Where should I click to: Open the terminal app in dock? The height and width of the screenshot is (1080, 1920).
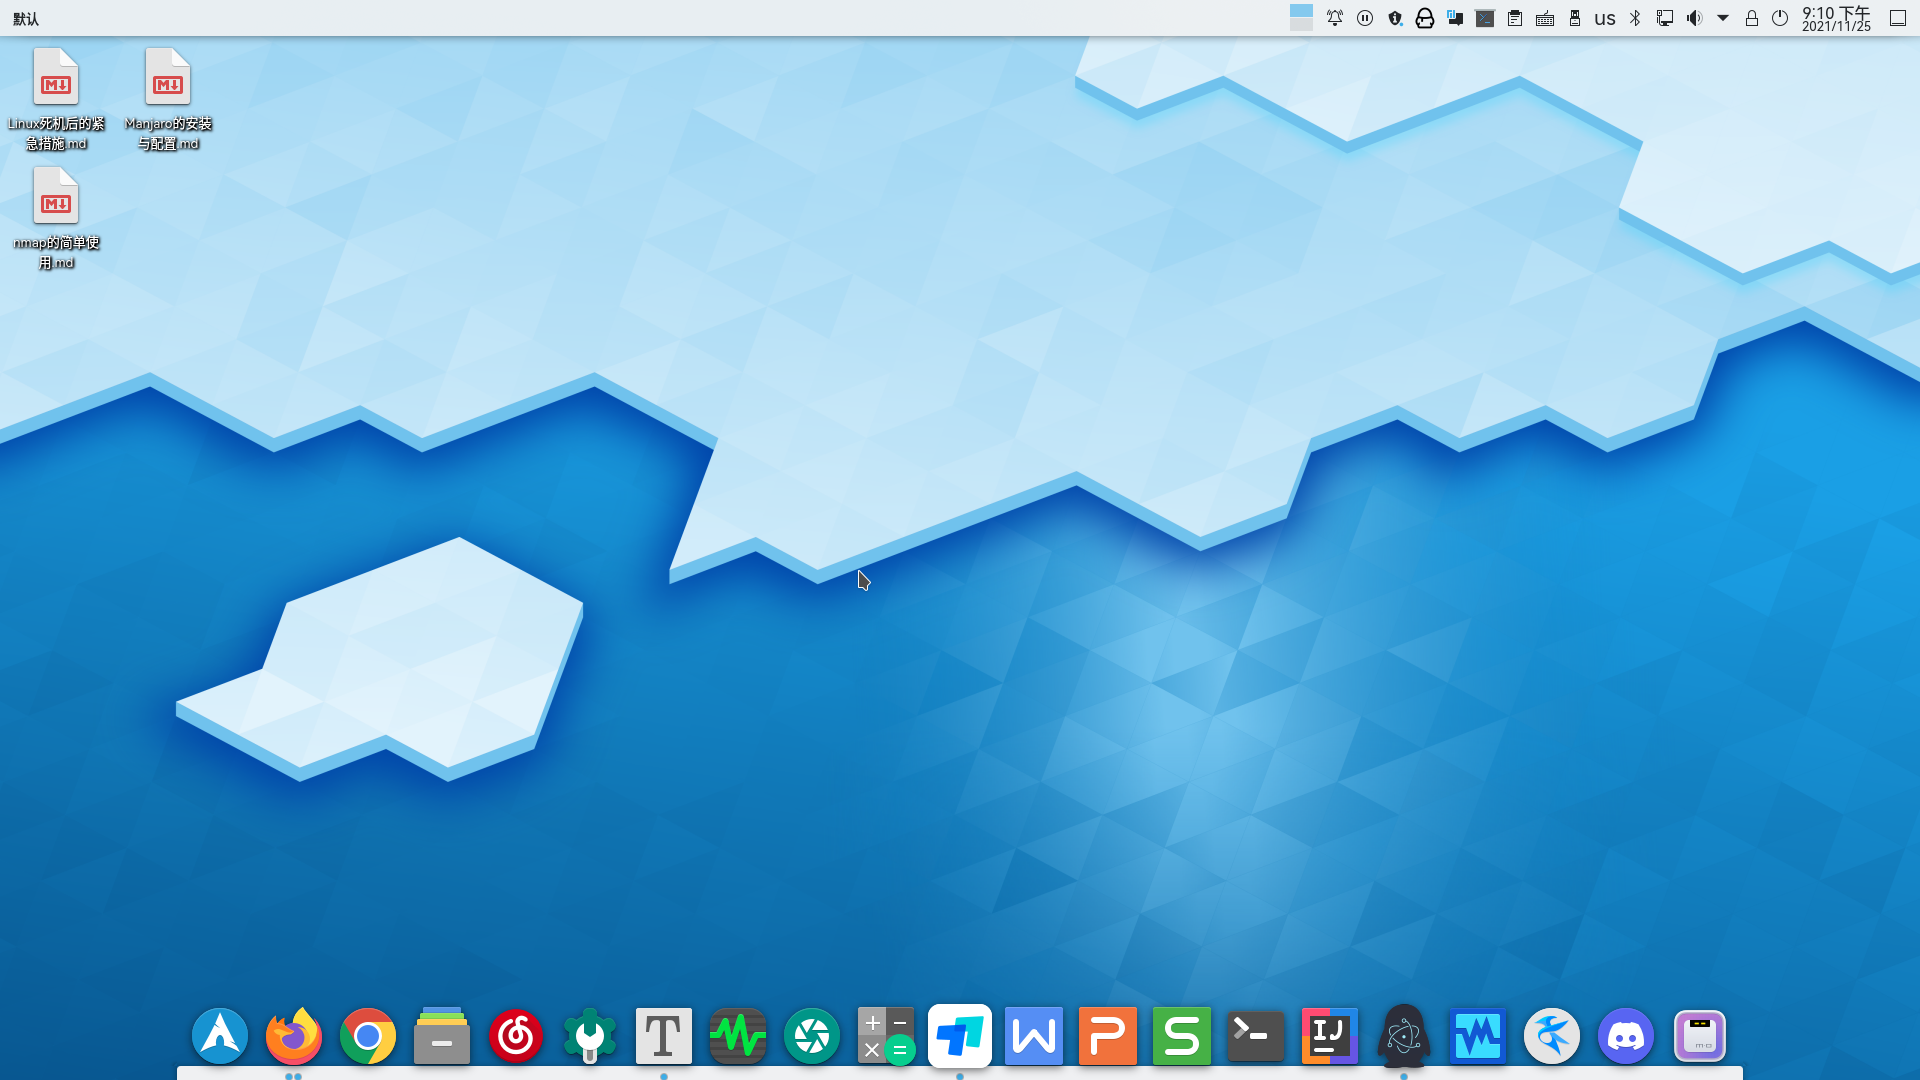click(1255, 1036)
